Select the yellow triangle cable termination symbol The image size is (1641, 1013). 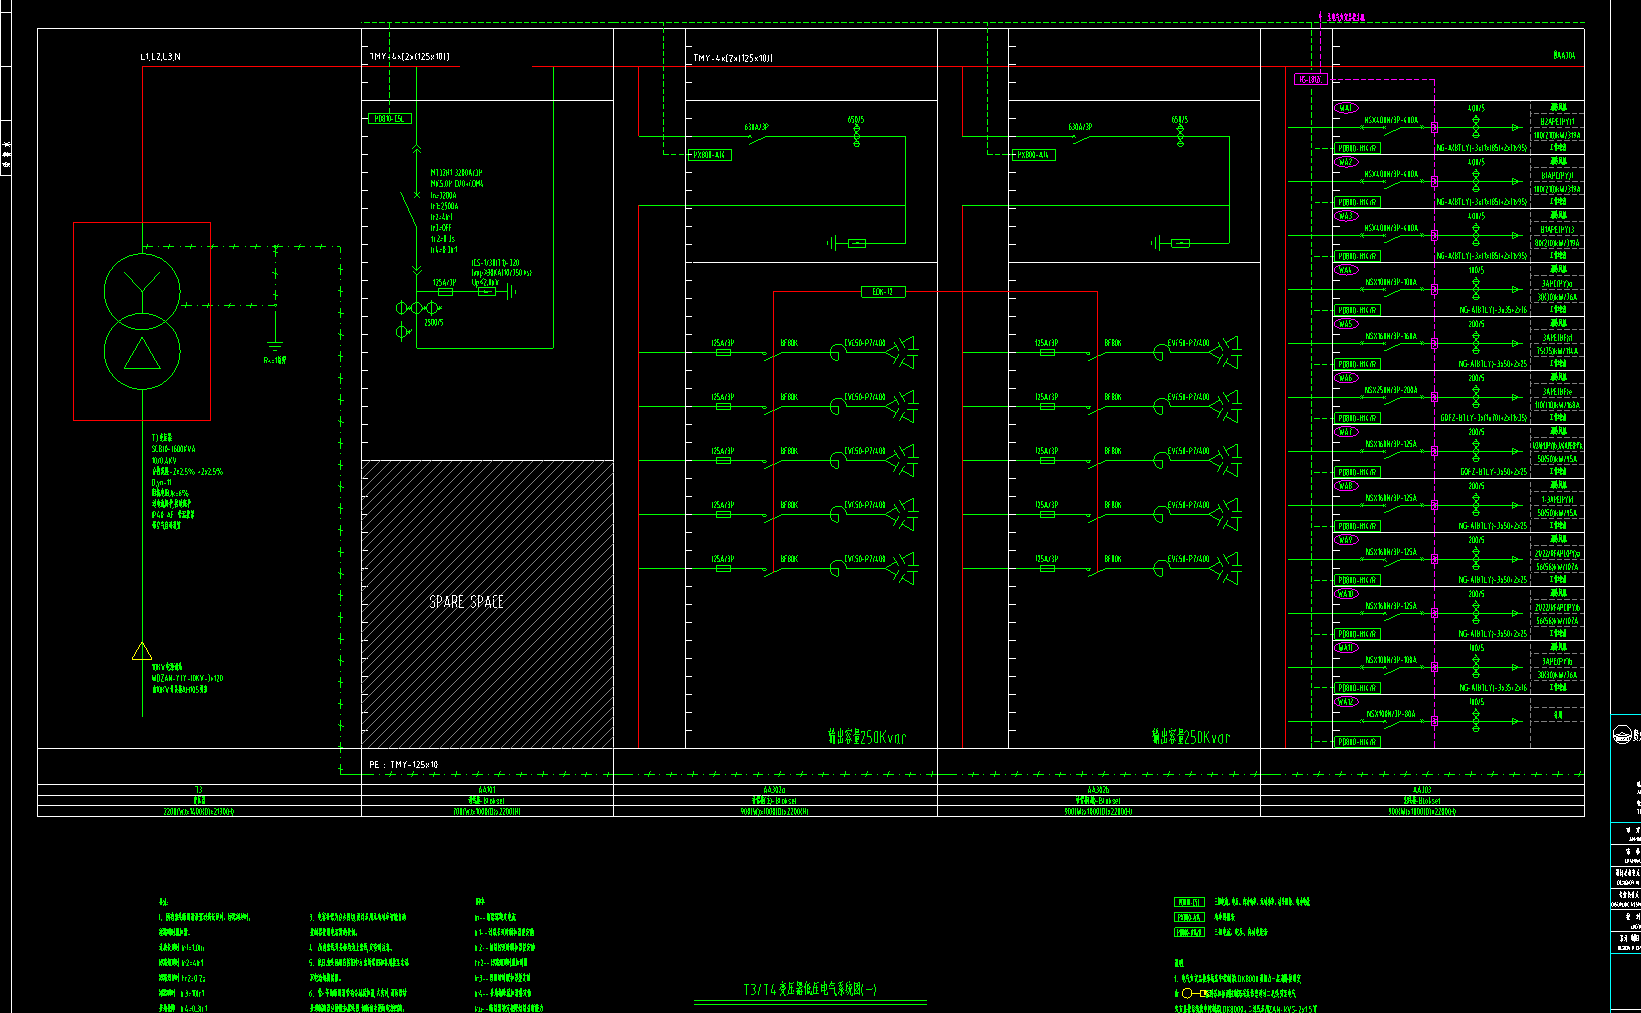[142, 652]
